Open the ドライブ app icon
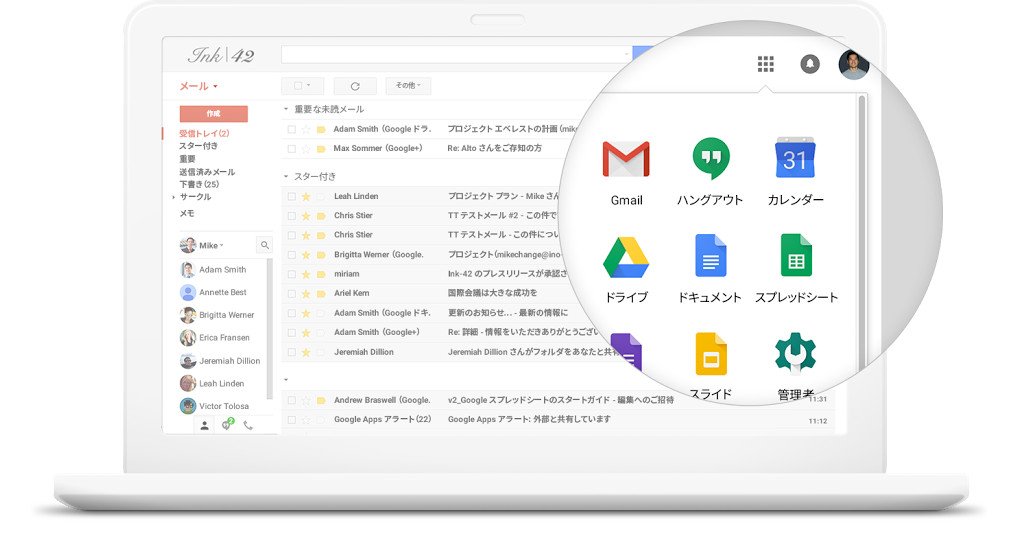 coord(626,257)
